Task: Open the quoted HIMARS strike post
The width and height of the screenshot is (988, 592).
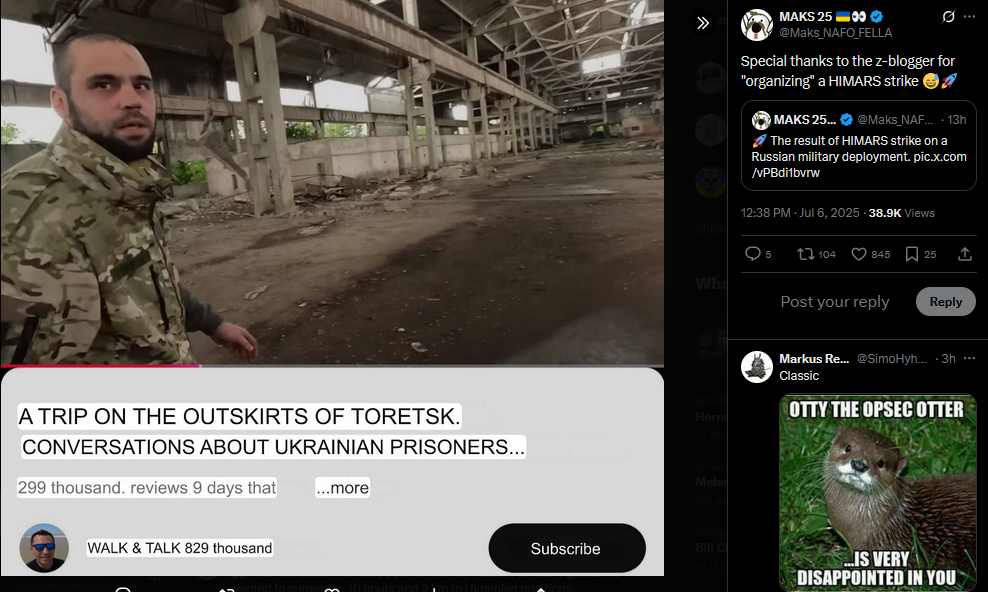Action: (x=858, y=145)
